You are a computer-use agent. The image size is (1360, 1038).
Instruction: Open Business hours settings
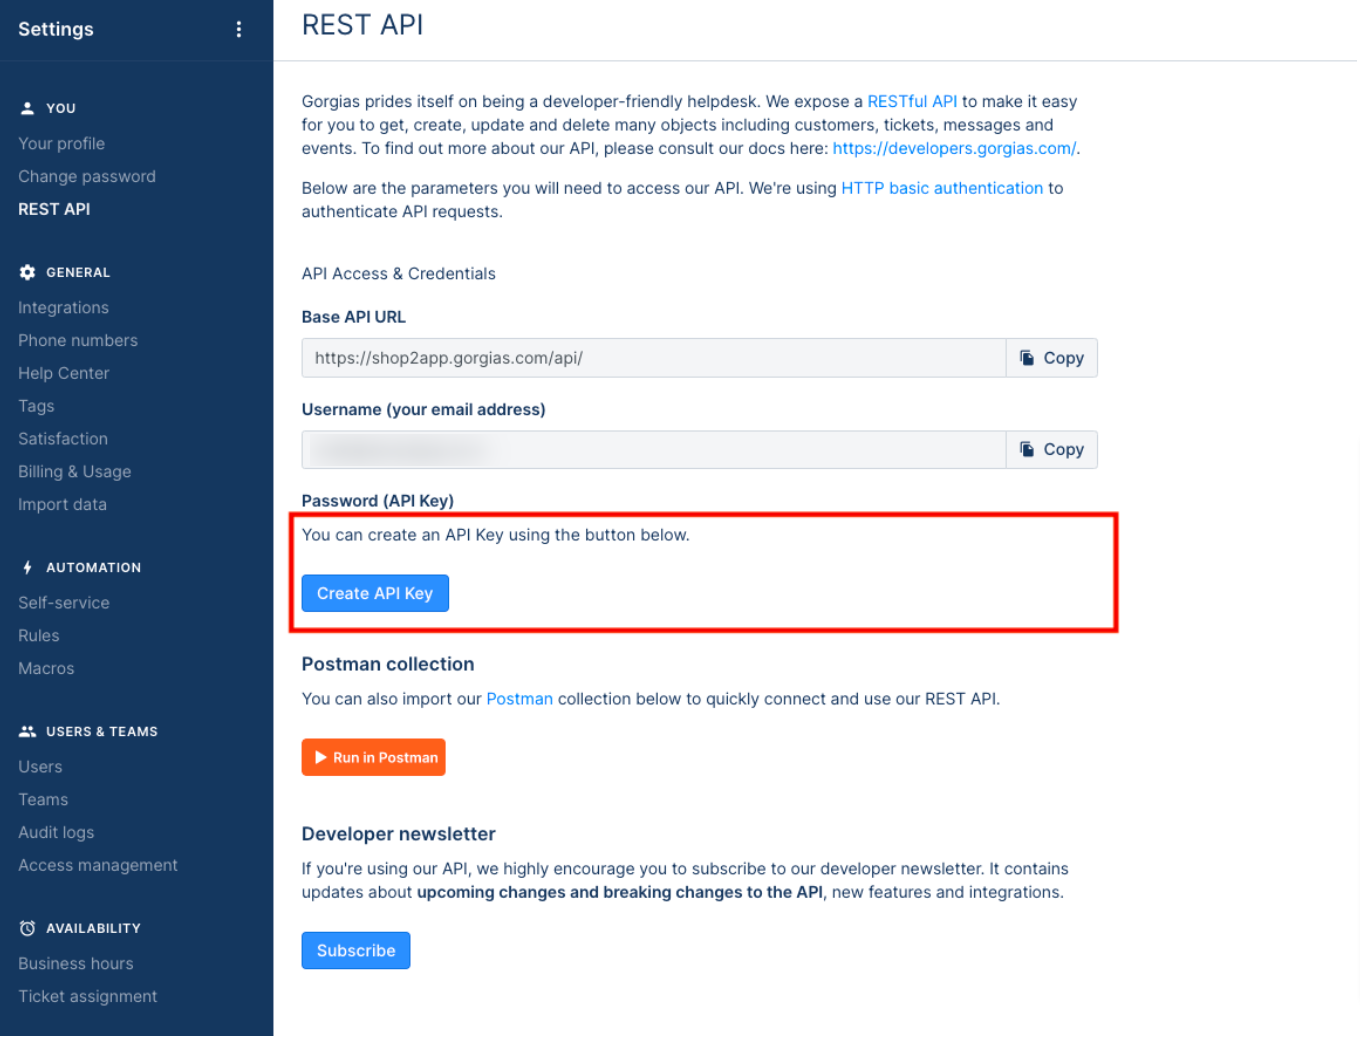coord(76,963)
